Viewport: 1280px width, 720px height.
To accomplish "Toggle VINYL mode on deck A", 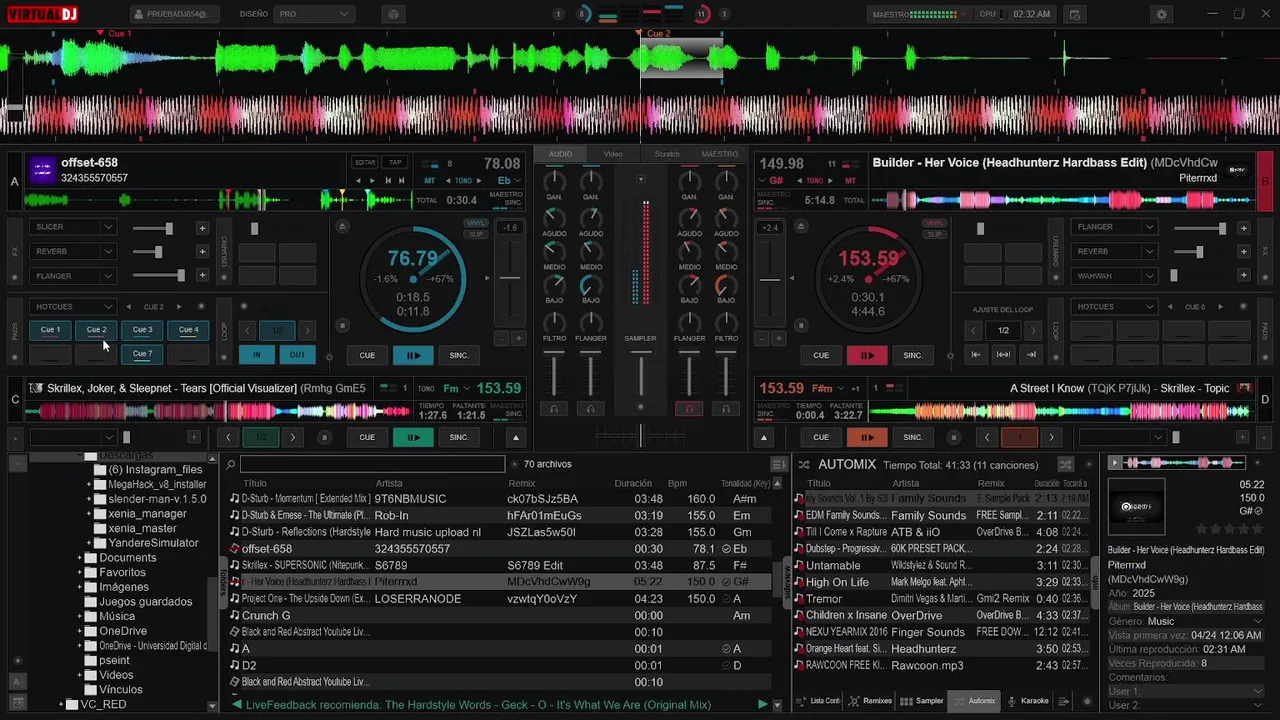I will pos(475,224).
